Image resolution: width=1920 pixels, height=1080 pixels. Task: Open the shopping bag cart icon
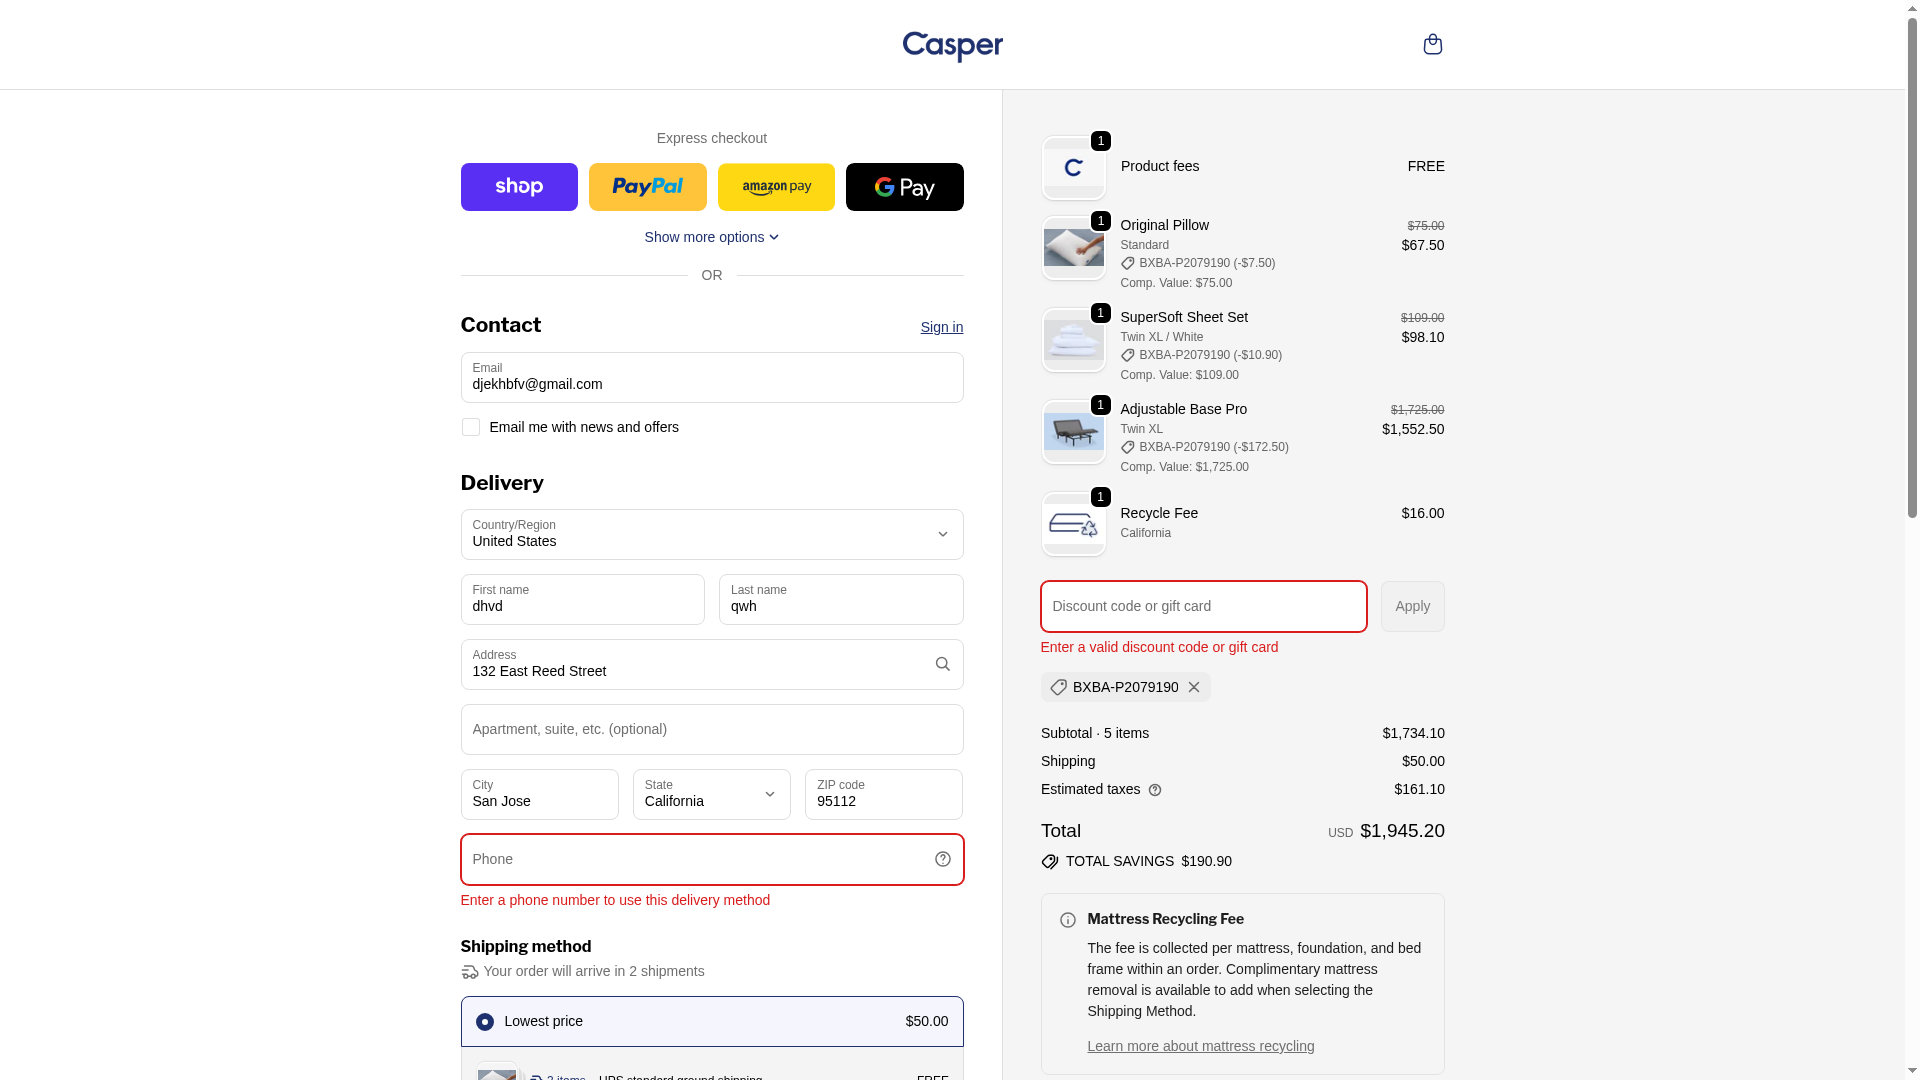coord(1432,44)
